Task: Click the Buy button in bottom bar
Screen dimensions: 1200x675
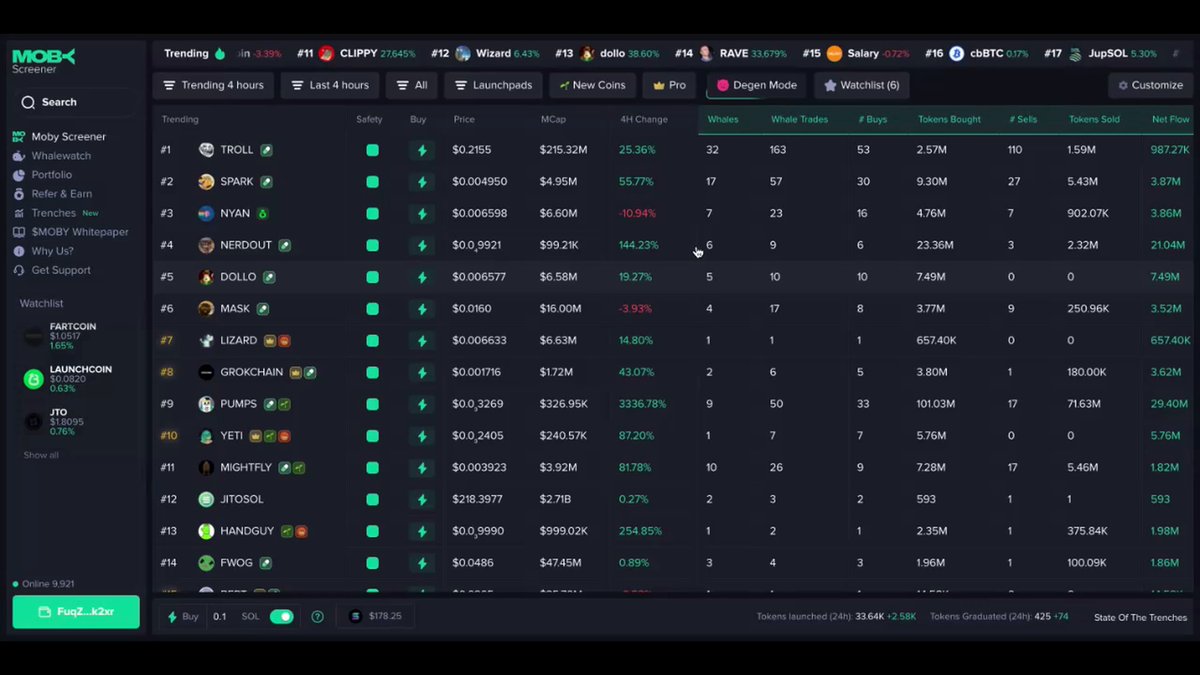Action: tap(183, 617)
